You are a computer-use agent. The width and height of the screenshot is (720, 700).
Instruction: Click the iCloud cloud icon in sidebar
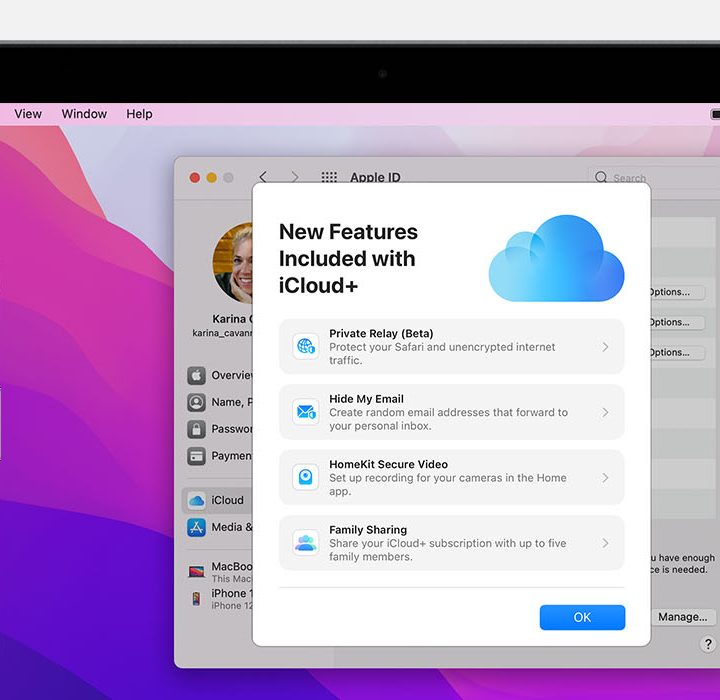click(x=197, y=500)
